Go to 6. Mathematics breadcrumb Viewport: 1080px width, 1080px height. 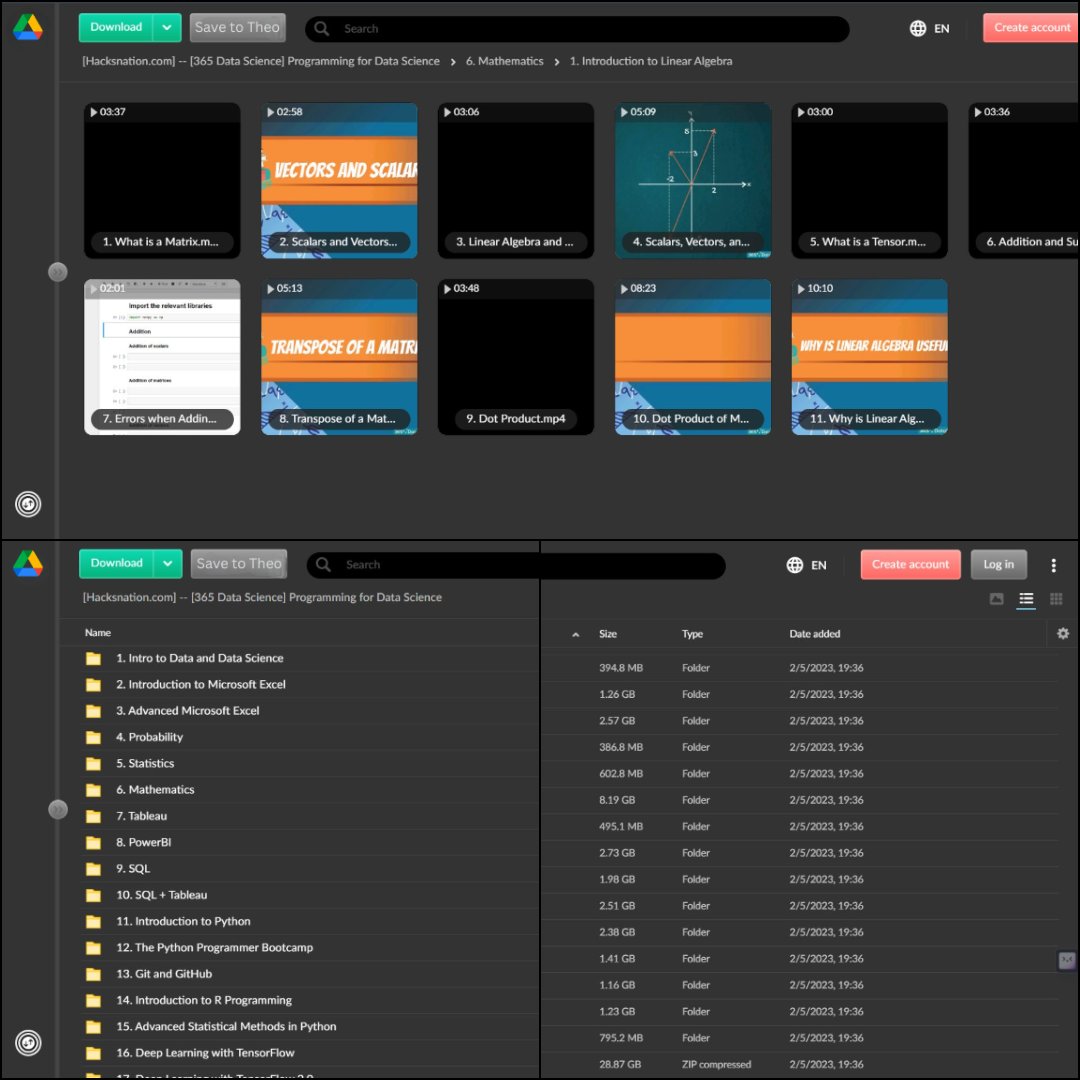(x=504, y=61)
